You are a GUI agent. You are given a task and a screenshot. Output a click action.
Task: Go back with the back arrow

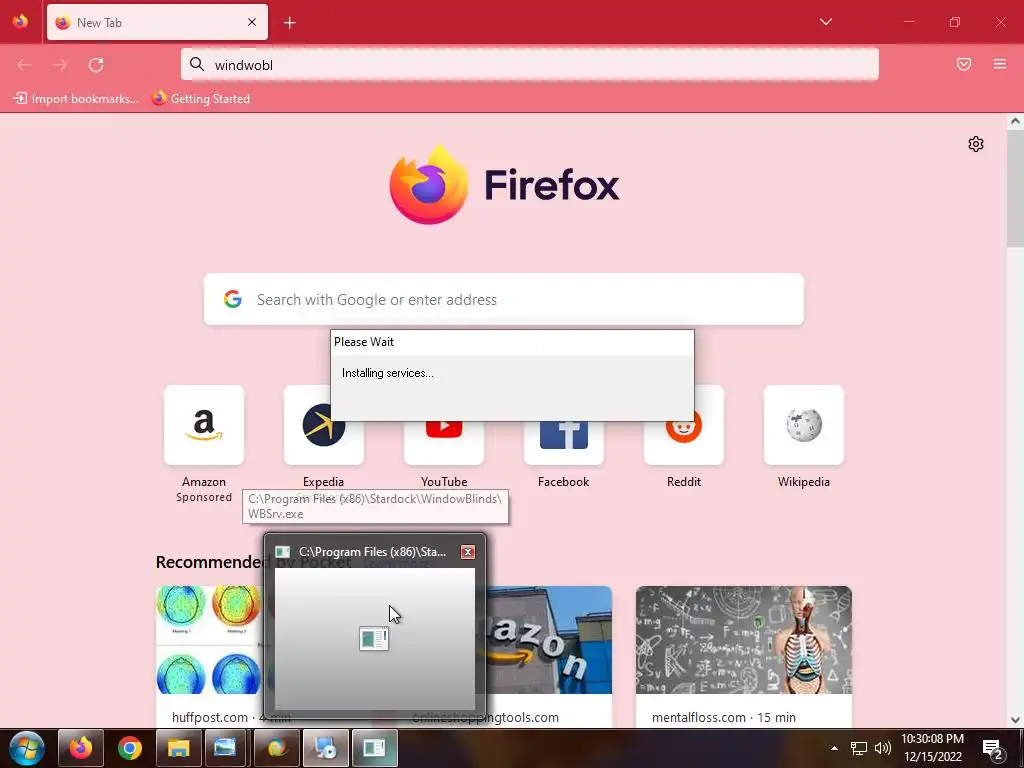24,65
